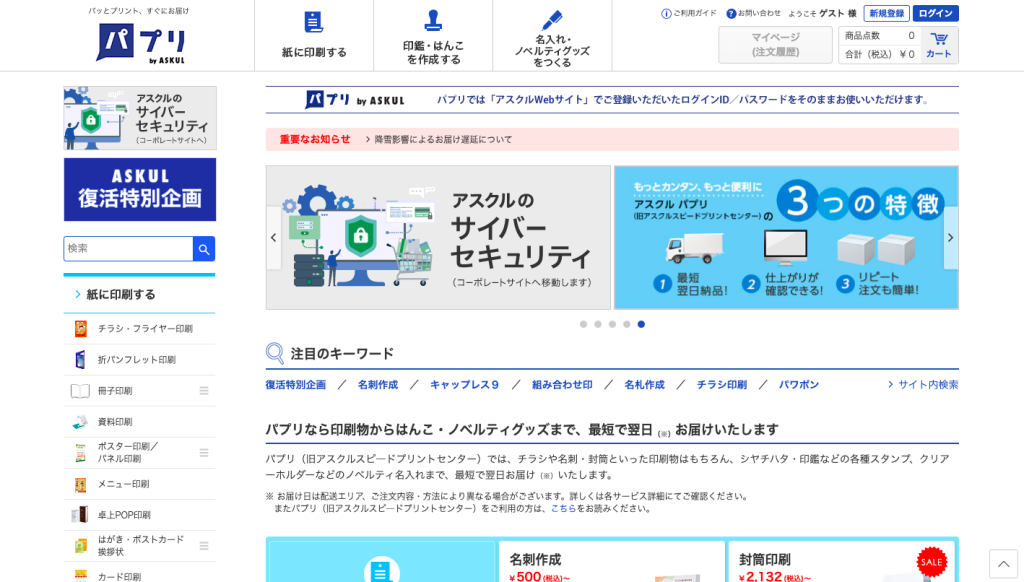Expand the ポスター印刷／パネル印刷 submenu
Image resolution: width=1024 pixels, height=582 pixels.
(x=204, y=453)
